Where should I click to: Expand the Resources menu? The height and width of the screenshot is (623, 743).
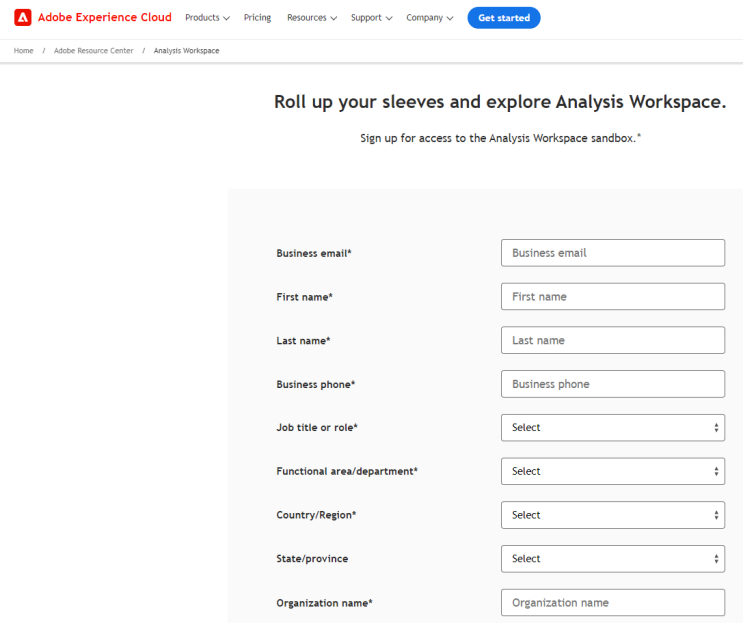[312, 18]
